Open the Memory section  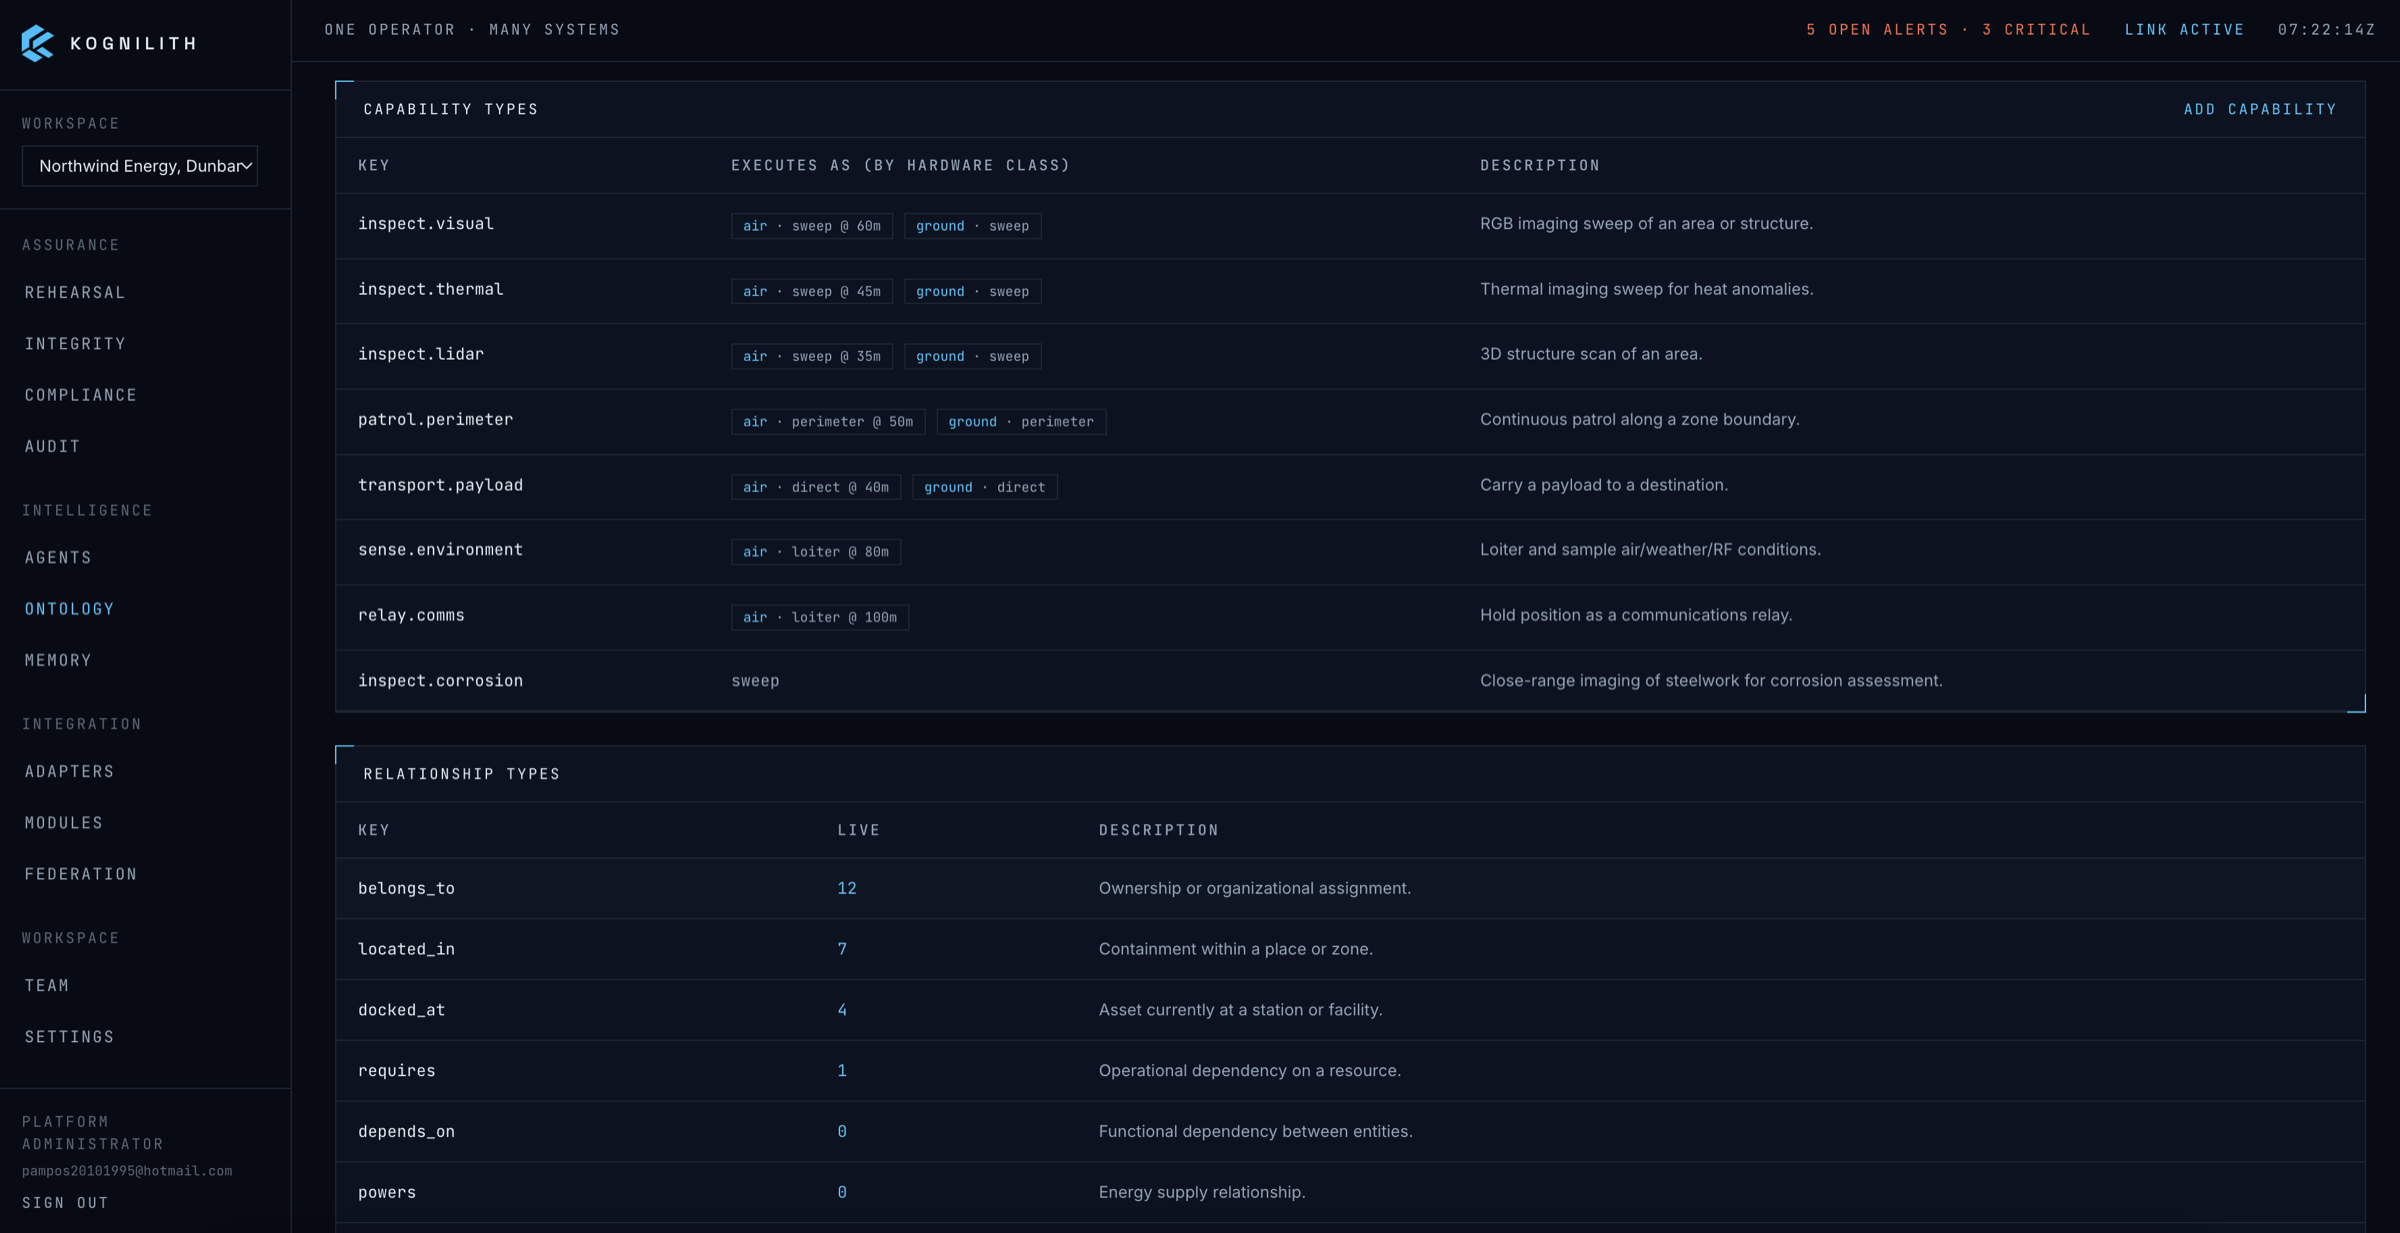(x=58, y=660)
